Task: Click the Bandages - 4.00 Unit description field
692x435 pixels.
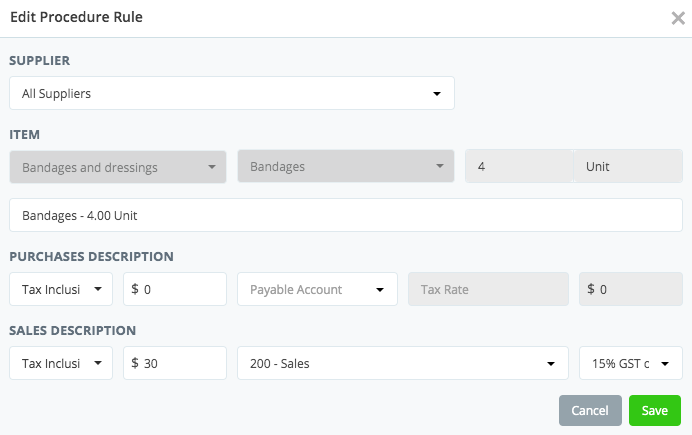Action: [345, 215]
